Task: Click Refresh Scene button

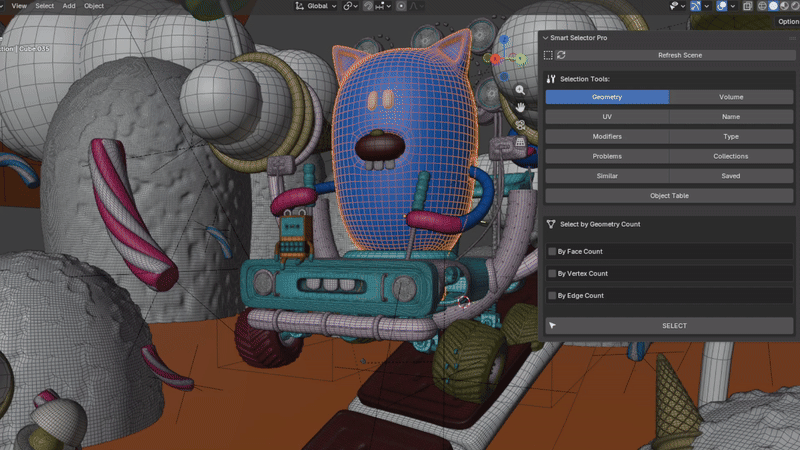Action: click(x=680, y=55)
